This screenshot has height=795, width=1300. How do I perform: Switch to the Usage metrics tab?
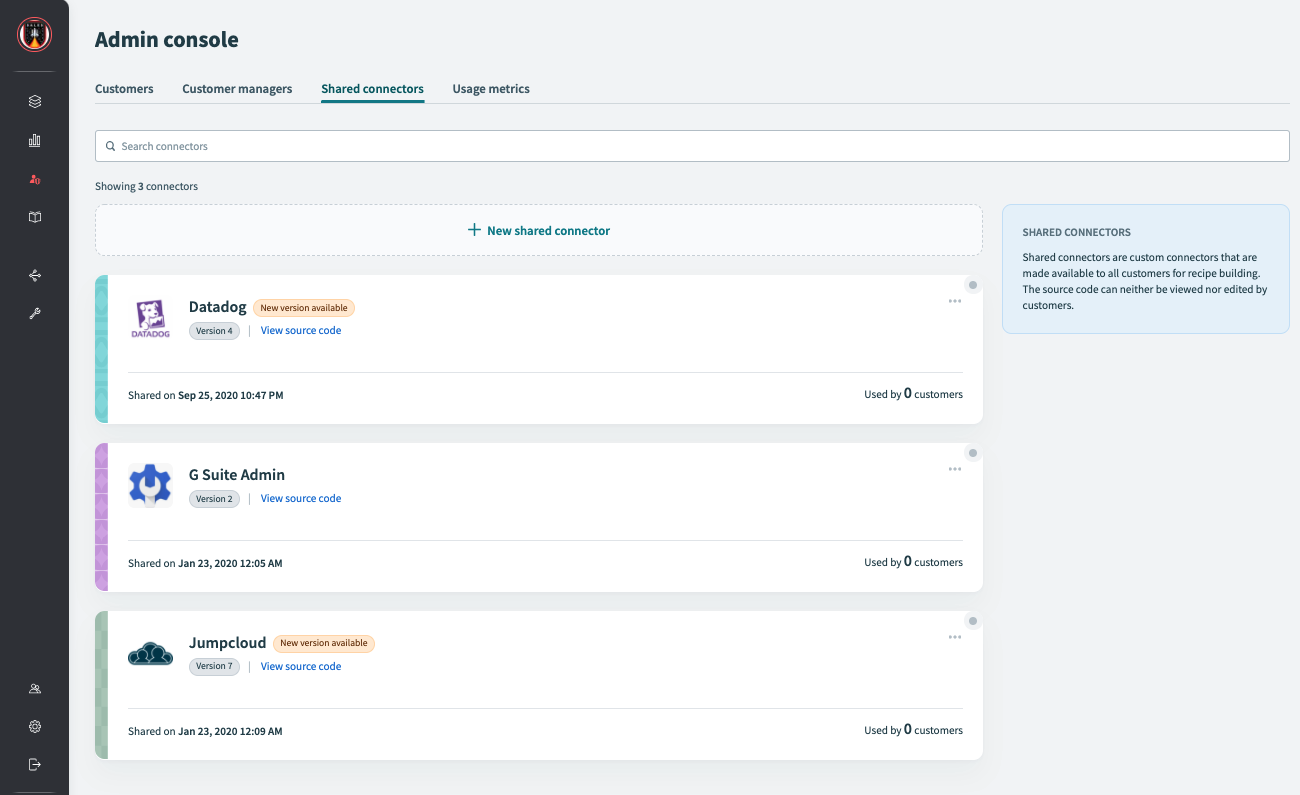(x=491, y=89)
